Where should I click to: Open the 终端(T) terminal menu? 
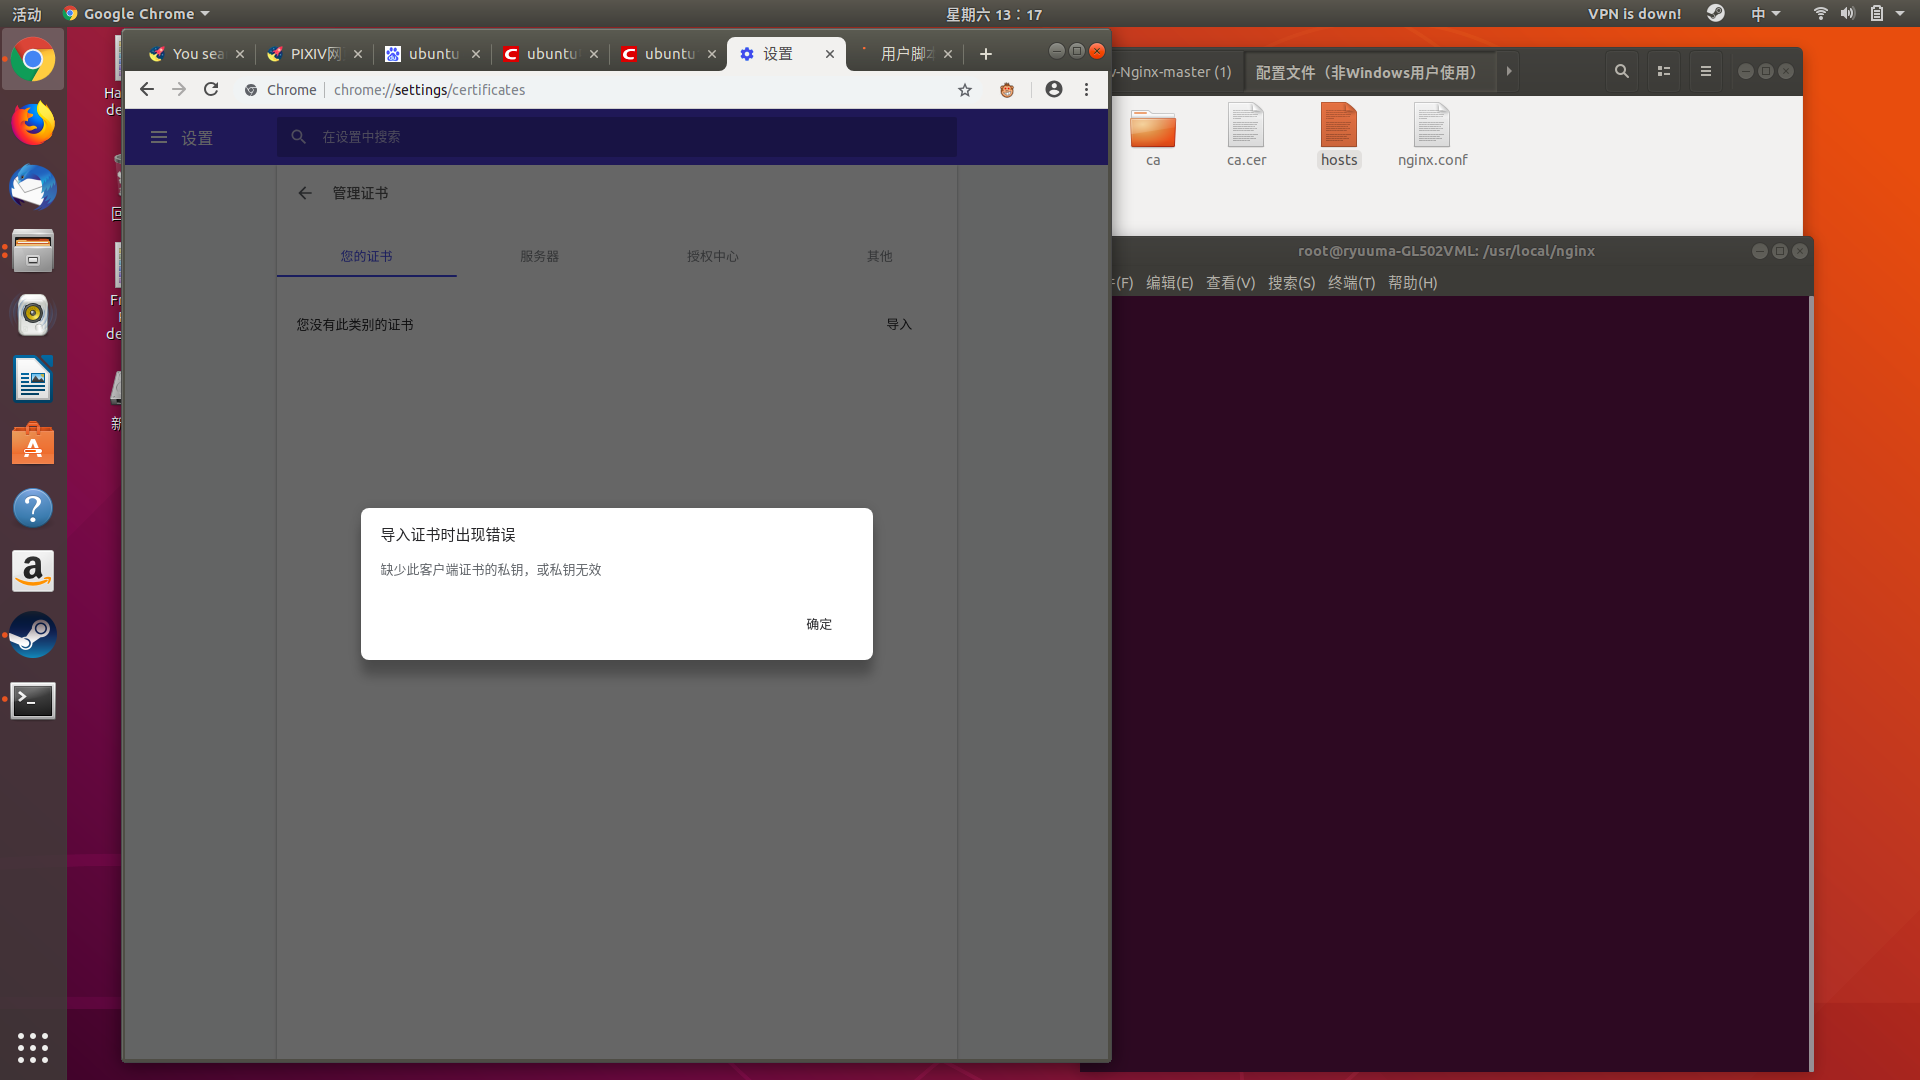coord(1351,283)
